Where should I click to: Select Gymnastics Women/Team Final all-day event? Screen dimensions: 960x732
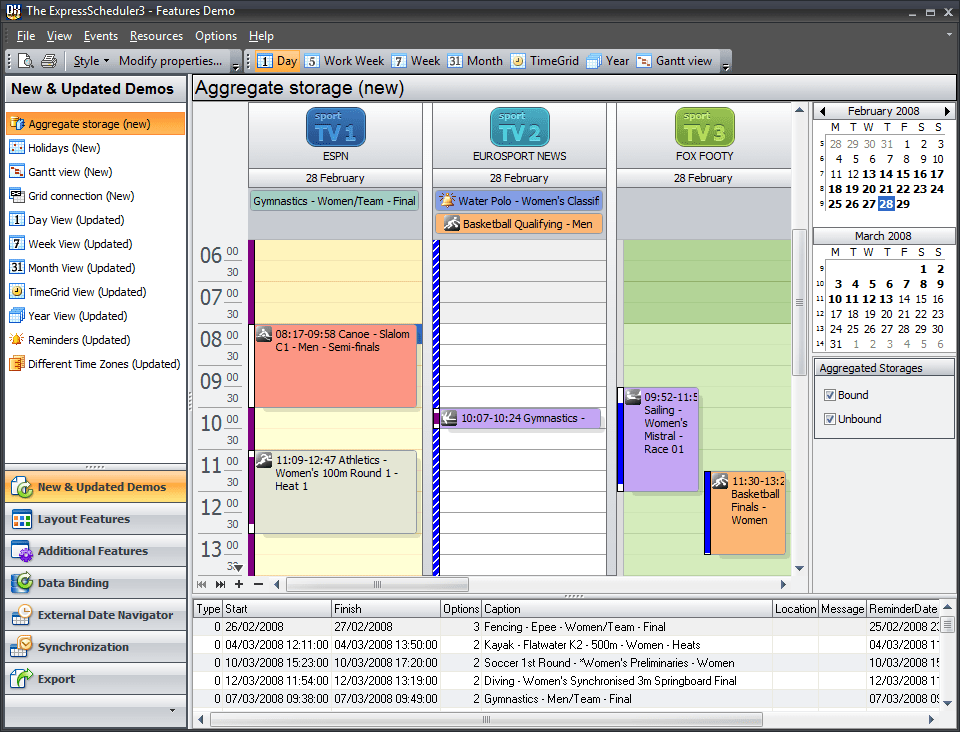coord(334,201)
